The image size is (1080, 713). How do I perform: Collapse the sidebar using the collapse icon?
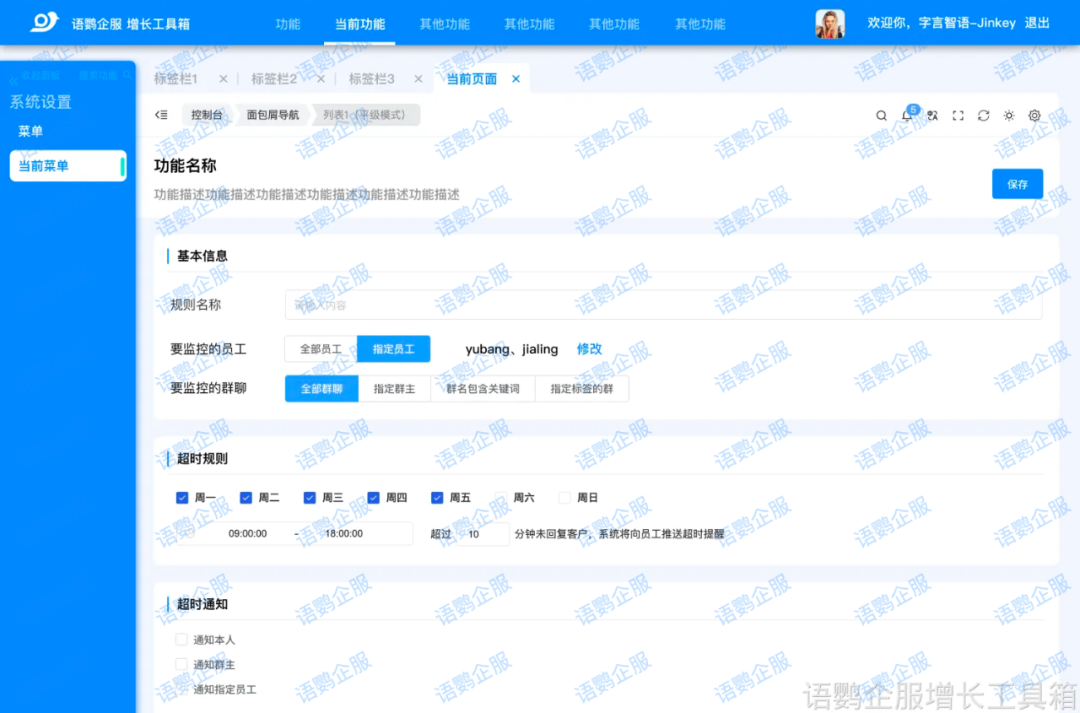pos(161,115)
